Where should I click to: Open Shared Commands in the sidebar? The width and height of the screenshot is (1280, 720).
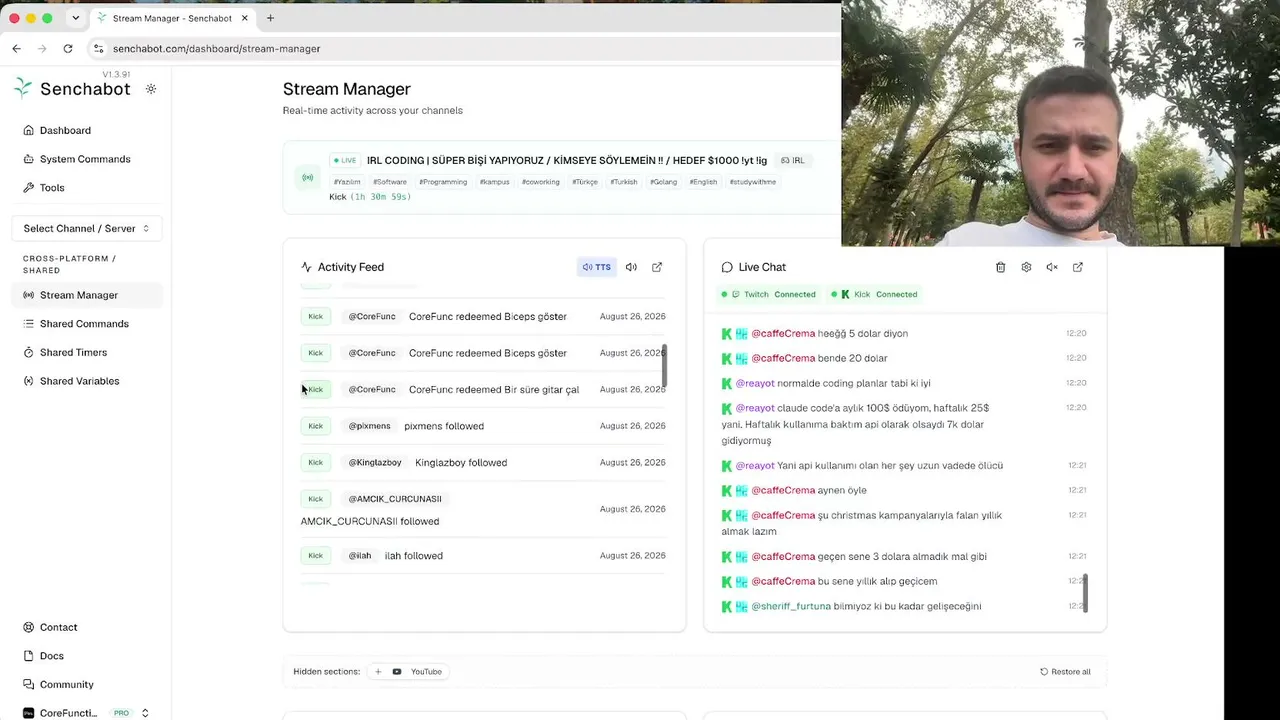tap(84, 324)
